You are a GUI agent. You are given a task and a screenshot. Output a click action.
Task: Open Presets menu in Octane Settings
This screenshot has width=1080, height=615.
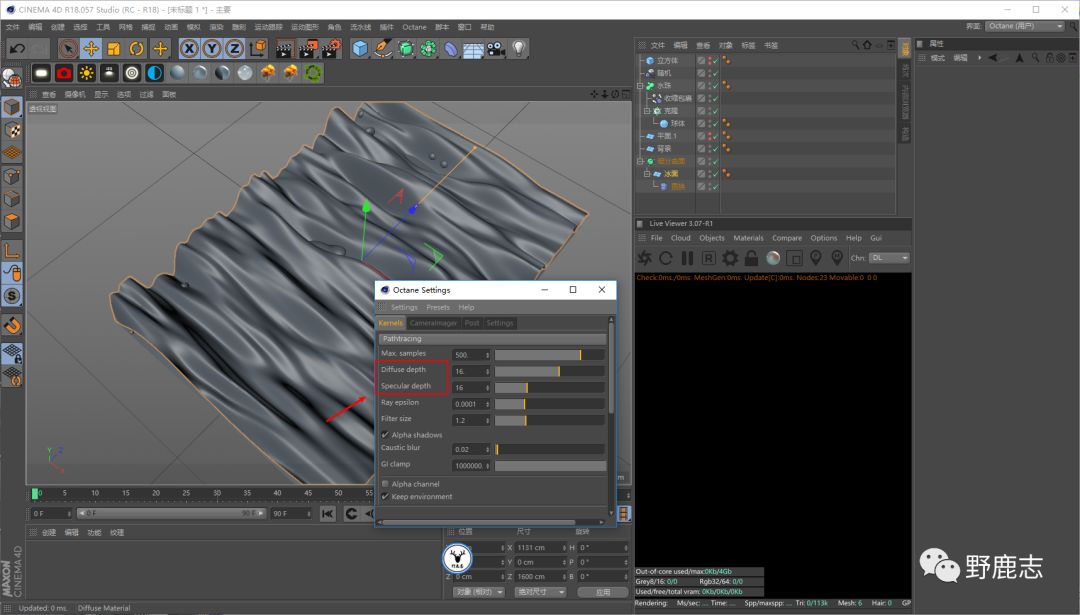pos(437,307)
